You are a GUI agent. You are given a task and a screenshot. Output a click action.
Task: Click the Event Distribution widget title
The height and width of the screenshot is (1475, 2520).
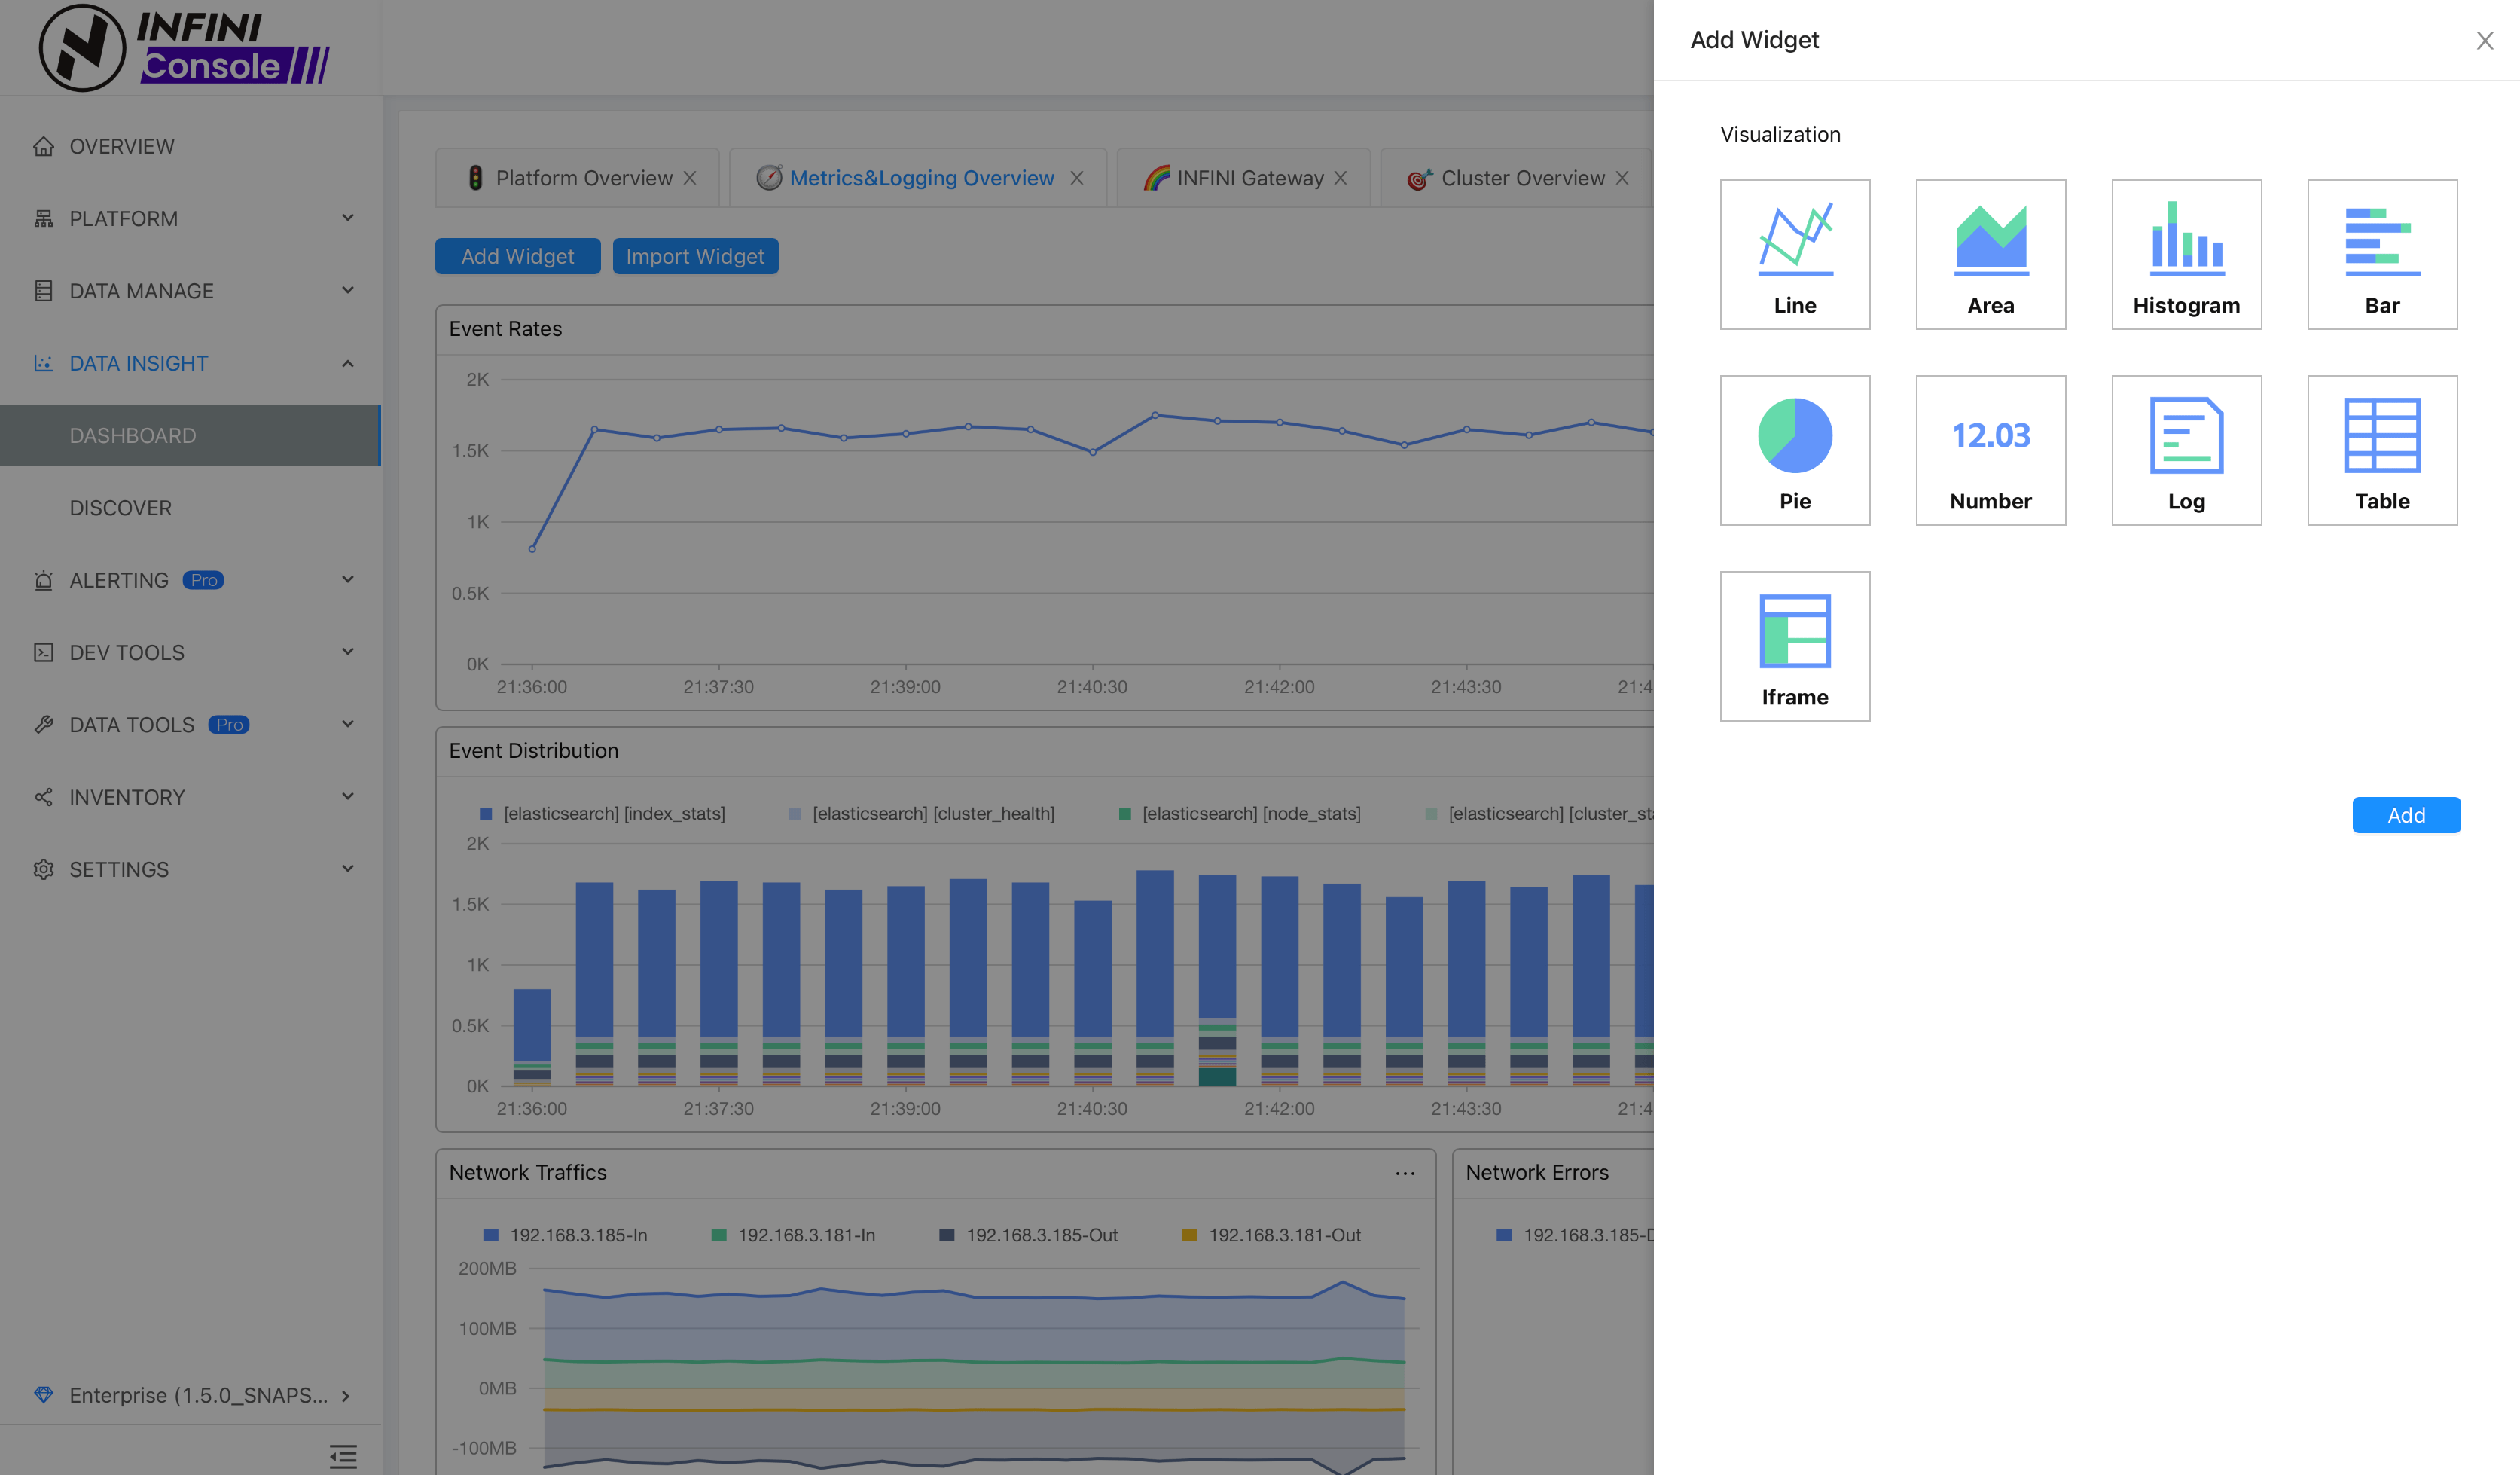533,751
